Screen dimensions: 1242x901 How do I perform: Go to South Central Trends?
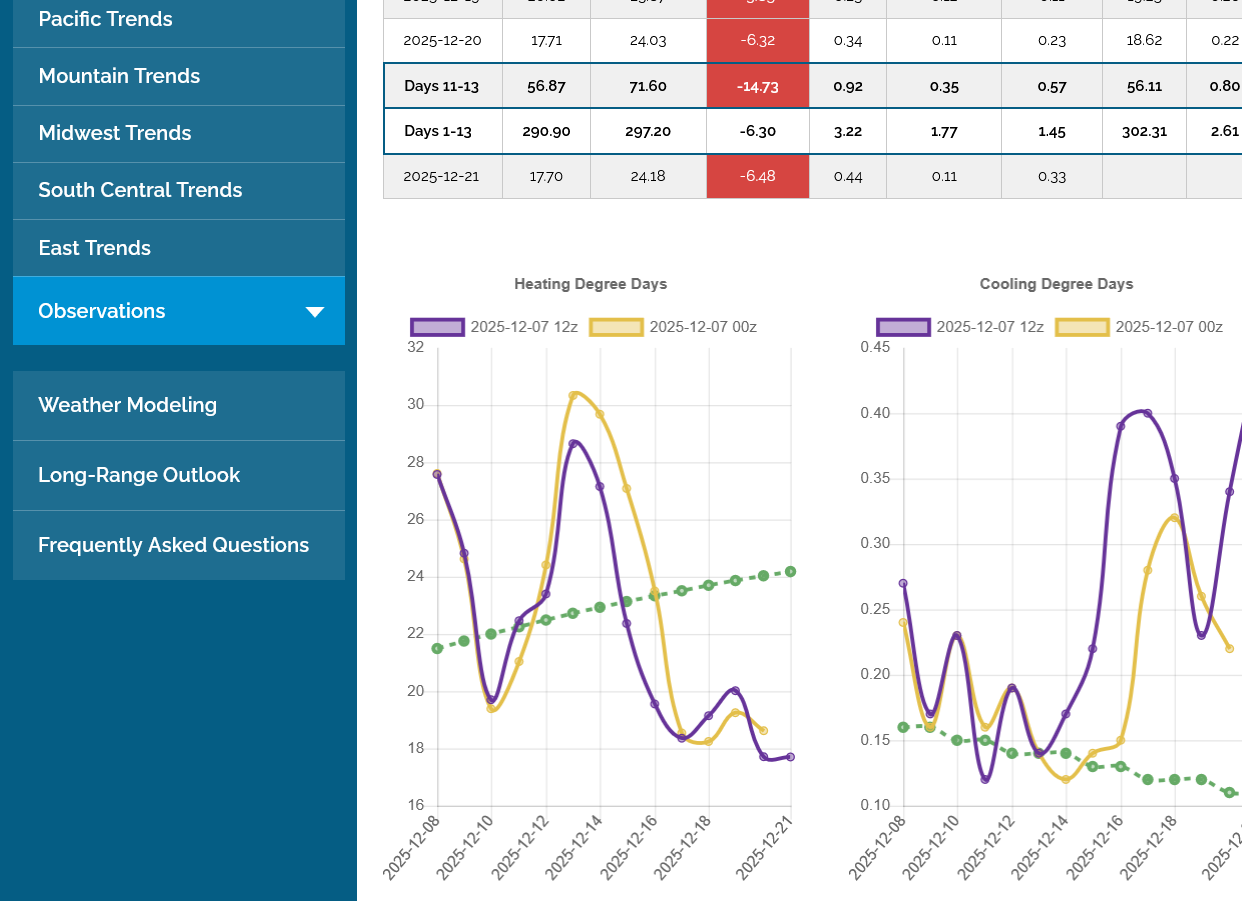140,190
